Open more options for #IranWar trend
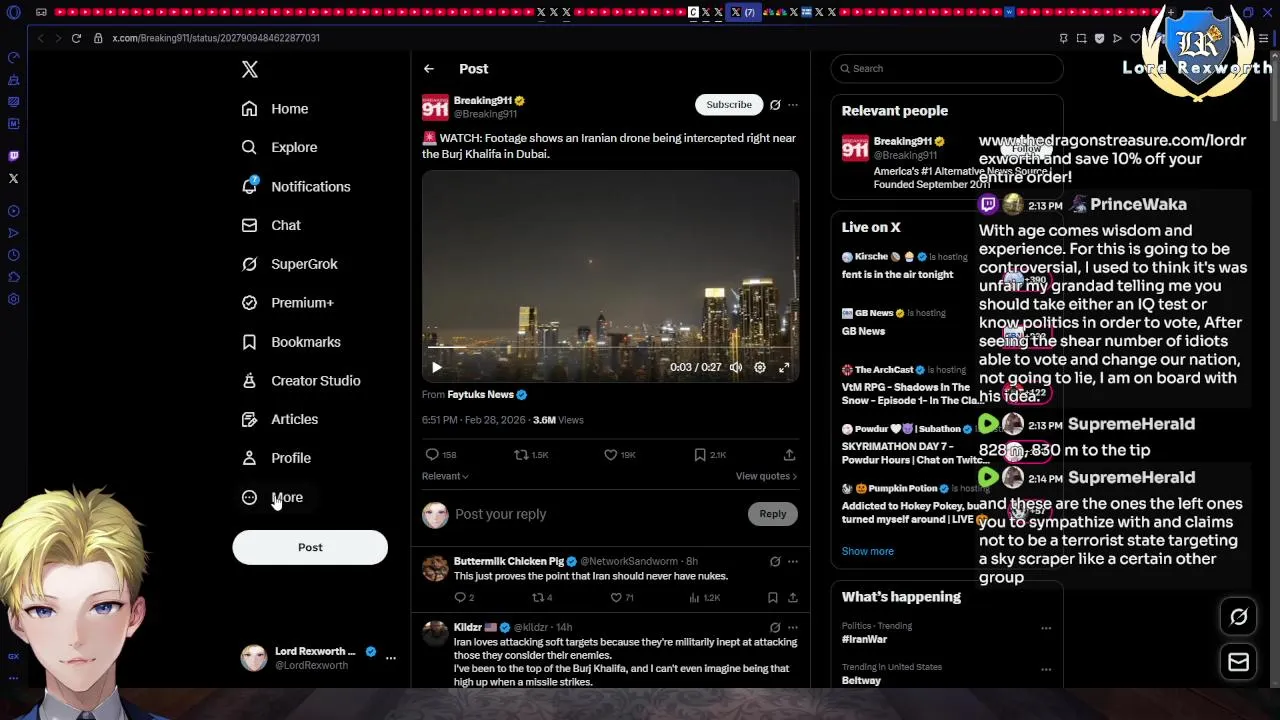 click(x=1046, y=629)
